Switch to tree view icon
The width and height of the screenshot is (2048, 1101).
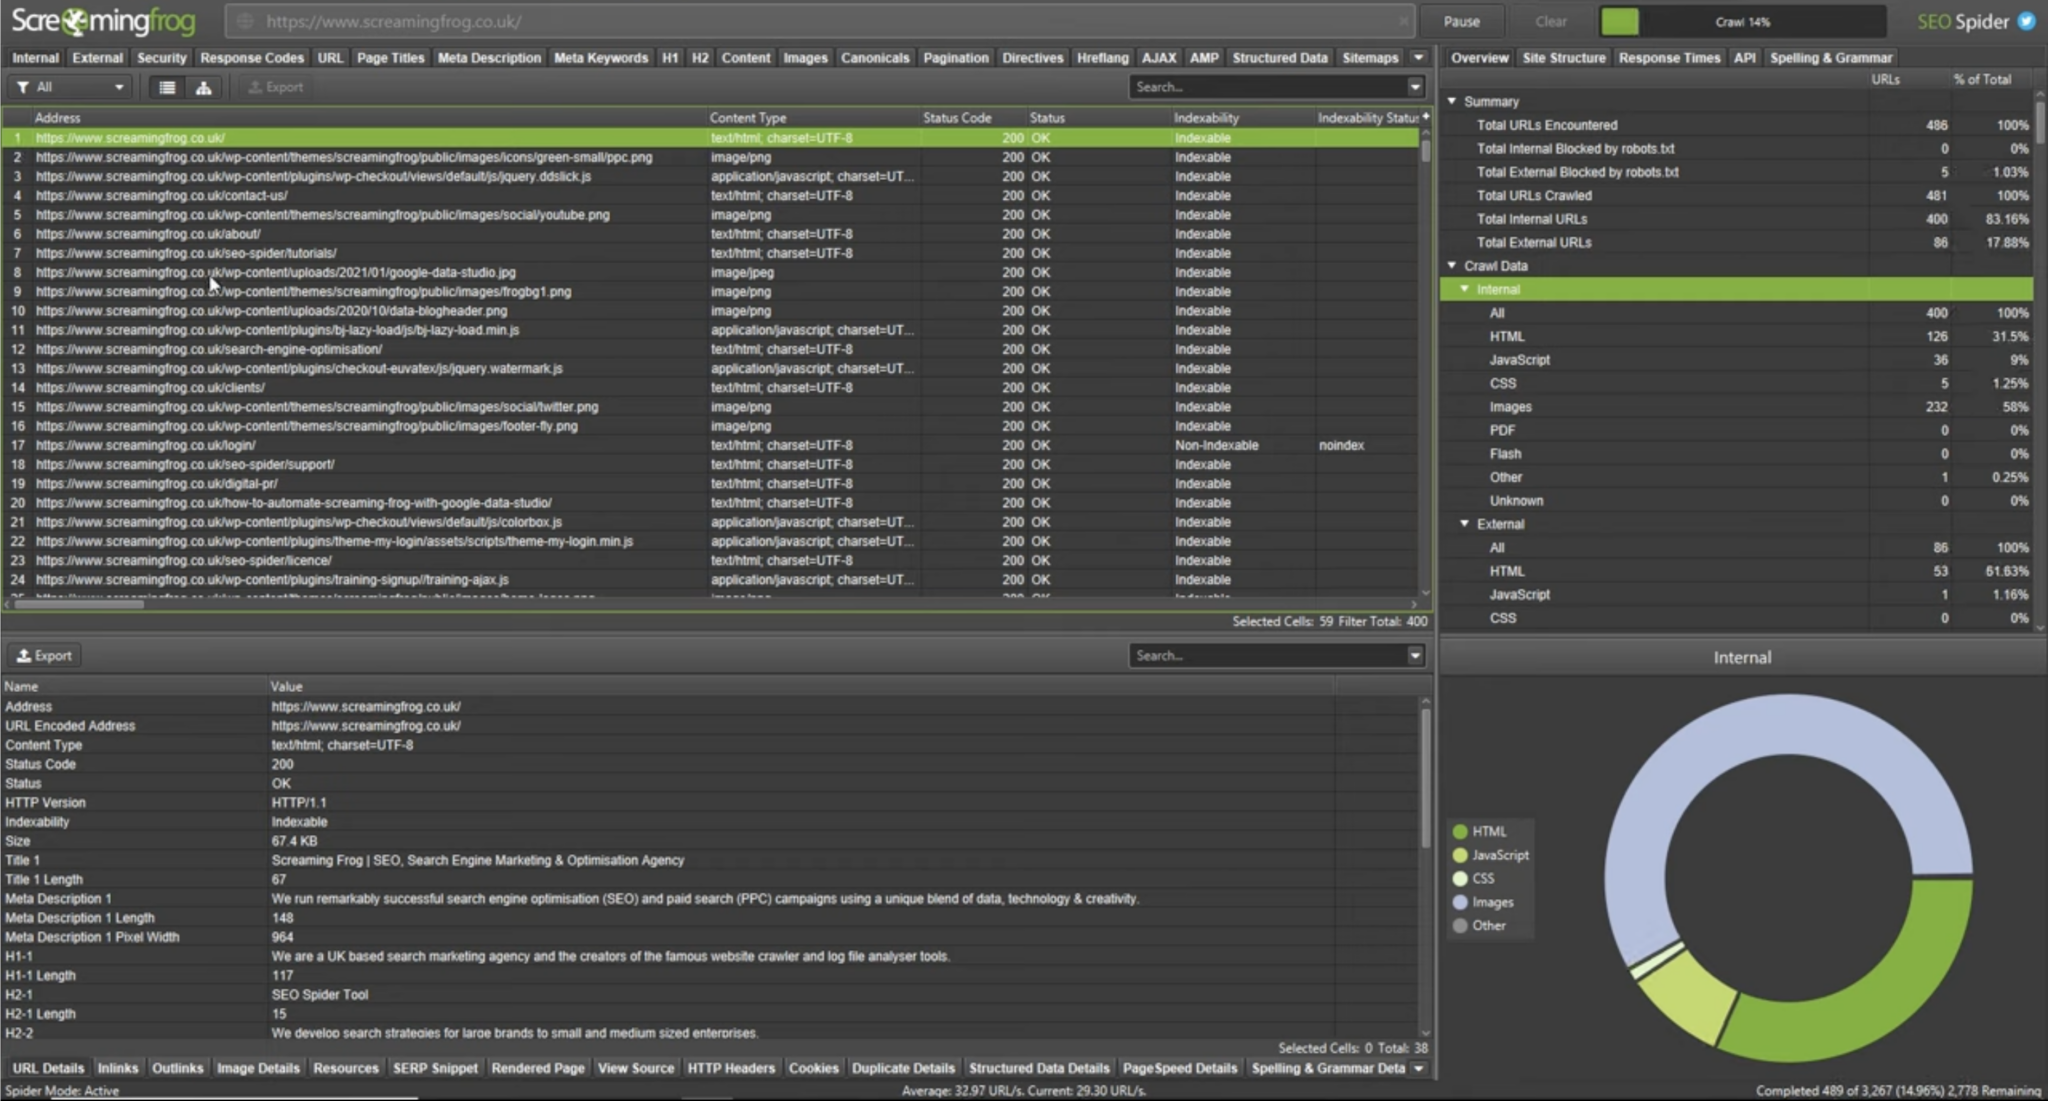[203, 88]
